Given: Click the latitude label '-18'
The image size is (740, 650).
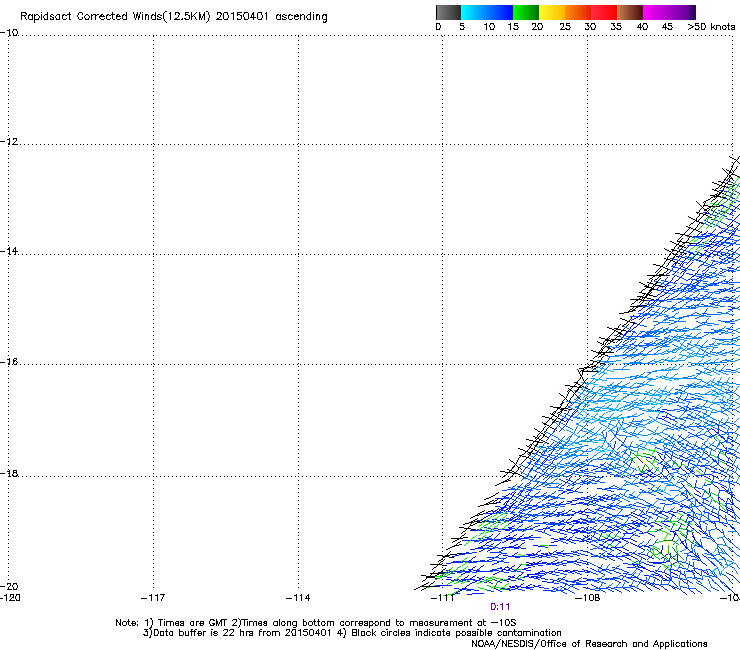Looking at the screenshot, I should click(9, 473).
